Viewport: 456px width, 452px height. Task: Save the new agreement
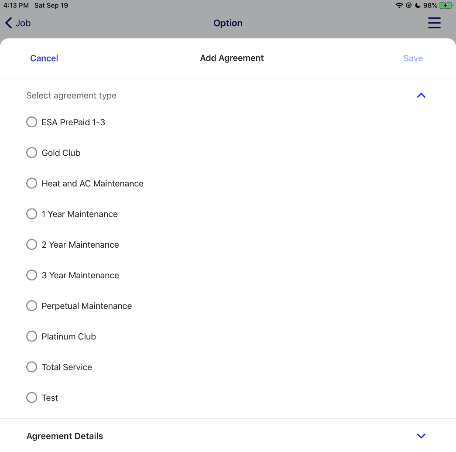[413, 58]
